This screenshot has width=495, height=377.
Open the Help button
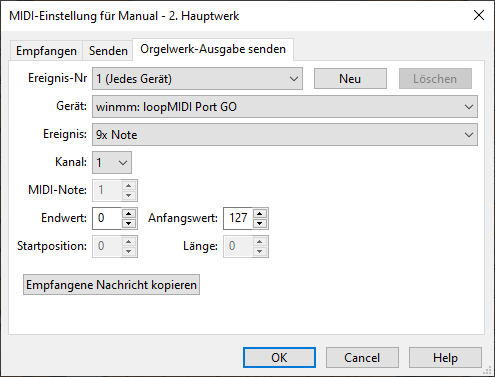(x=445, y=358)
